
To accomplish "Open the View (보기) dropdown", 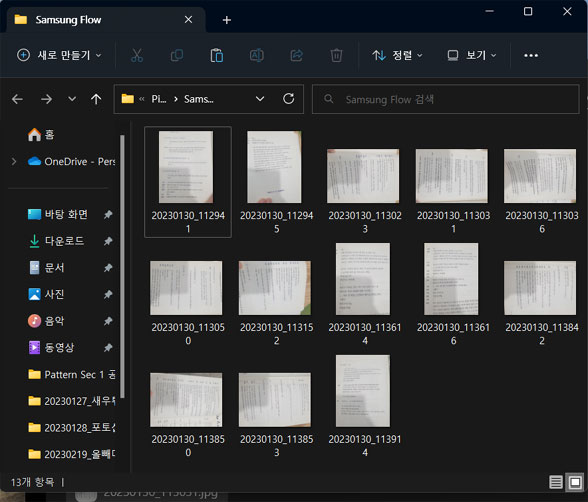I will (x=472, y=55).
